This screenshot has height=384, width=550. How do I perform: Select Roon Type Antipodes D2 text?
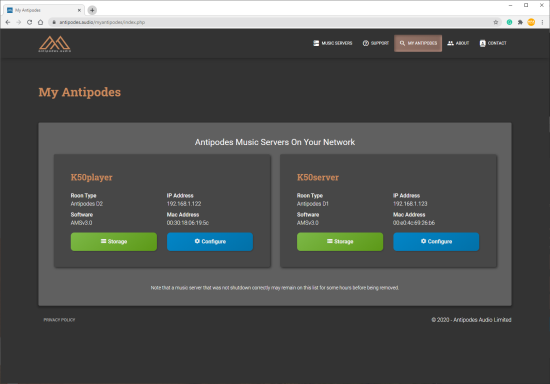pos(87,204)
